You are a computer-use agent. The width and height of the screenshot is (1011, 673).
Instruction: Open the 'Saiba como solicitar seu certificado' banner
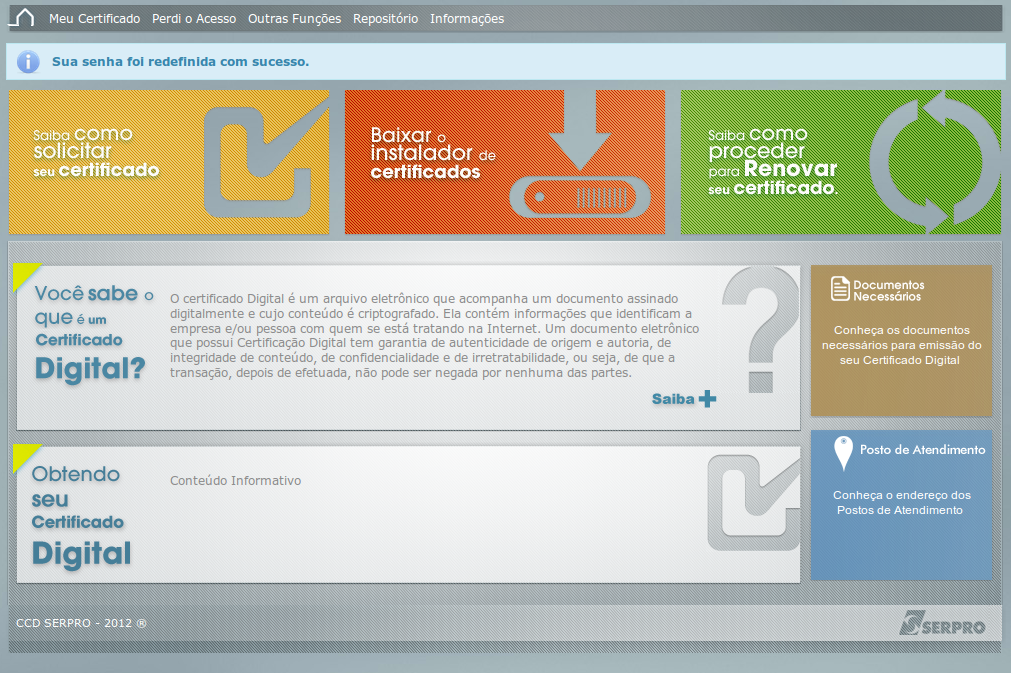point(169,162)
